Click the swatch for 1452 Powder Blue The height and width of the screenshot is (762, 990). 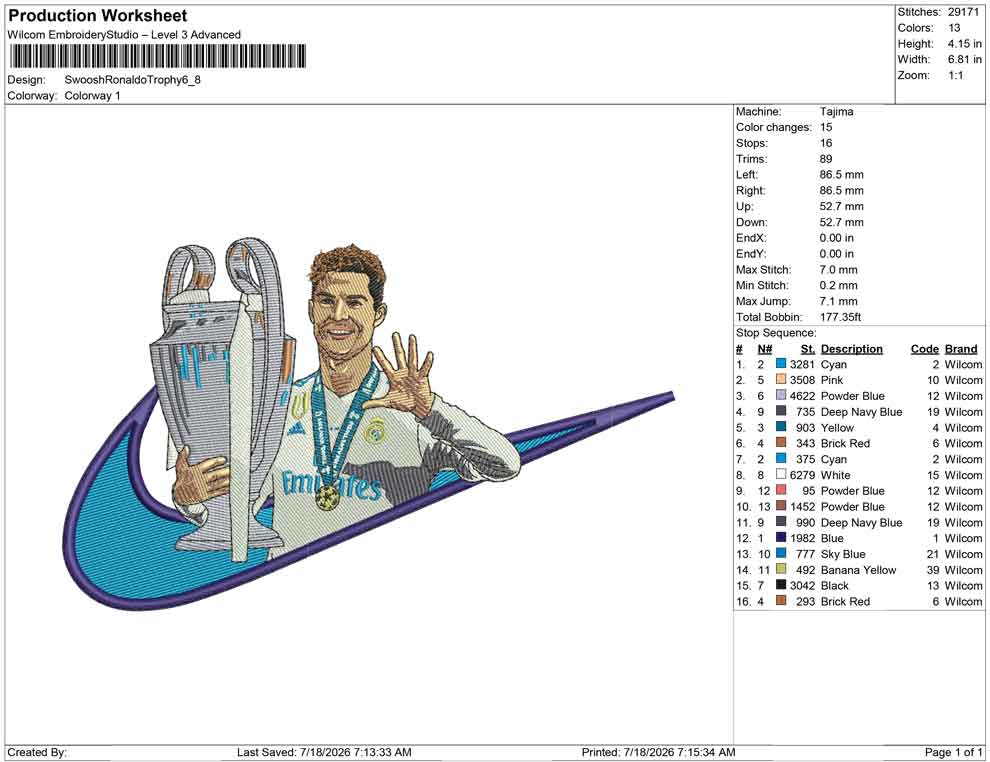coord(781,506)
